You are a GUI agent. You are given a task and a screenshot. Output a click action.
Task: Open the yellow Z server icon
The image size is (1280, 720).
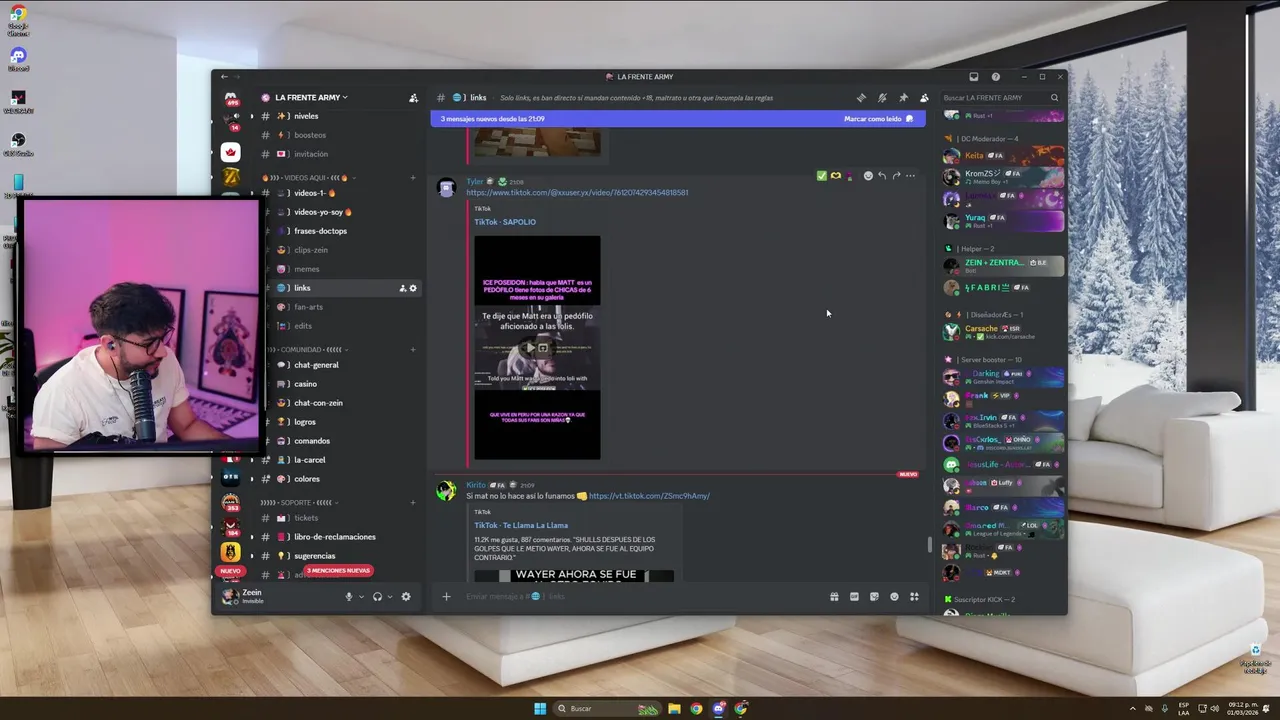pos(231,177)
